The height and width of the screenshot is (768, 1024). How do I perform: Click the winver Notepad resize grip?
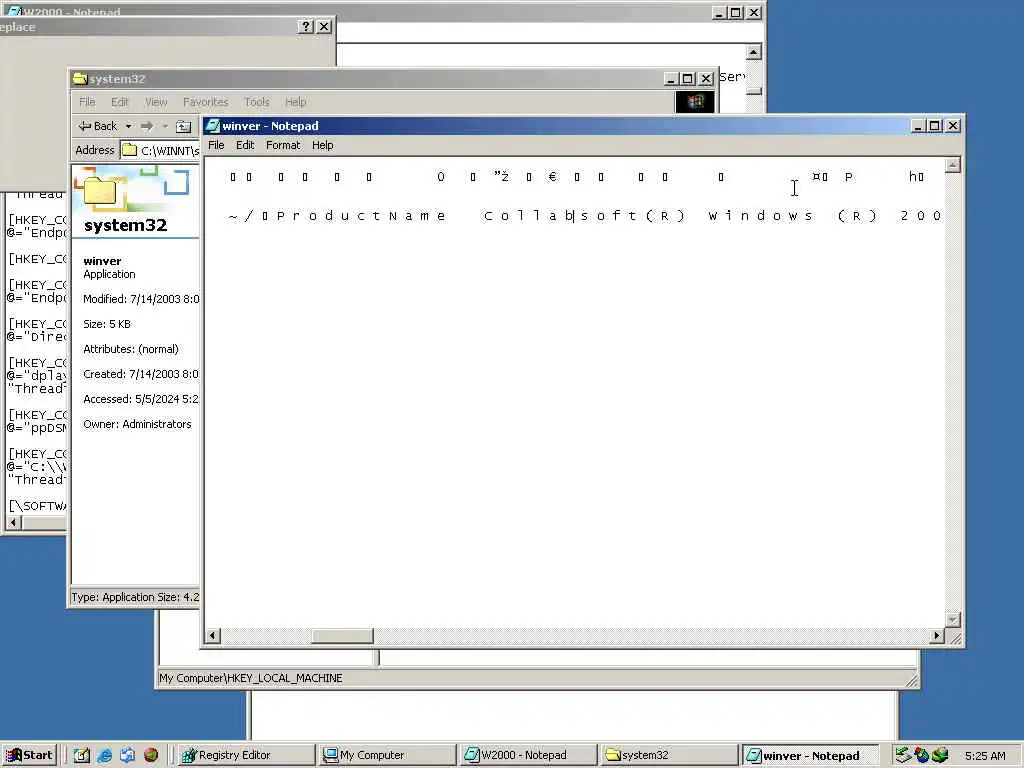coord(955,639)
